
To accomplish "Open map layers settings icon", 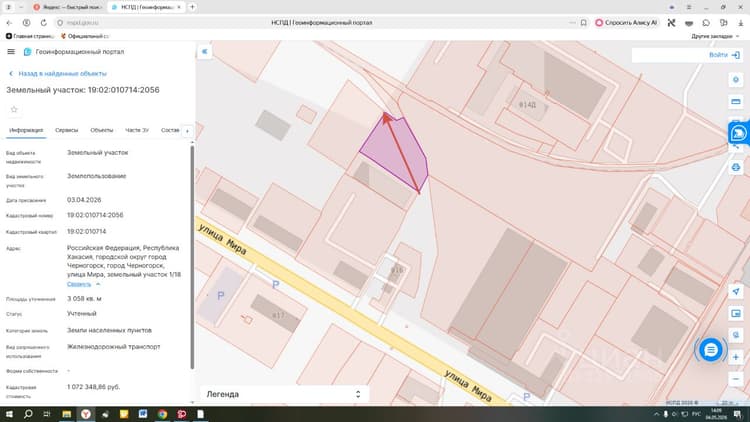I will pos(736,80).
